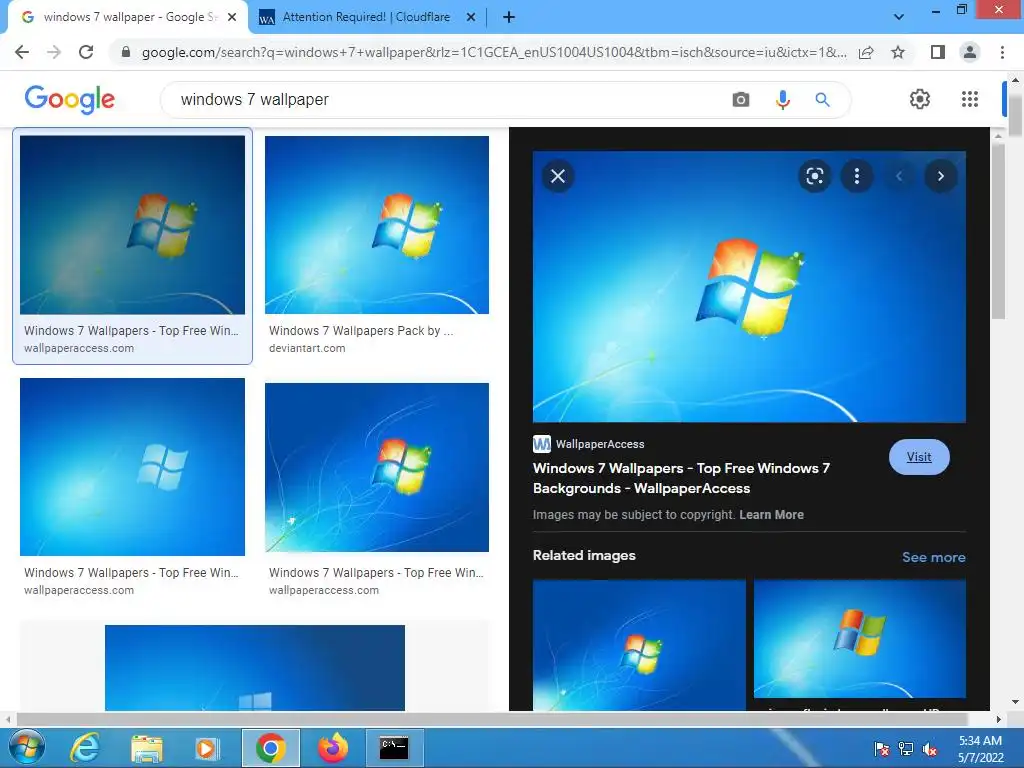Go back using the browser back arrow
1024x768 pixels.
[x=22, y=52]
